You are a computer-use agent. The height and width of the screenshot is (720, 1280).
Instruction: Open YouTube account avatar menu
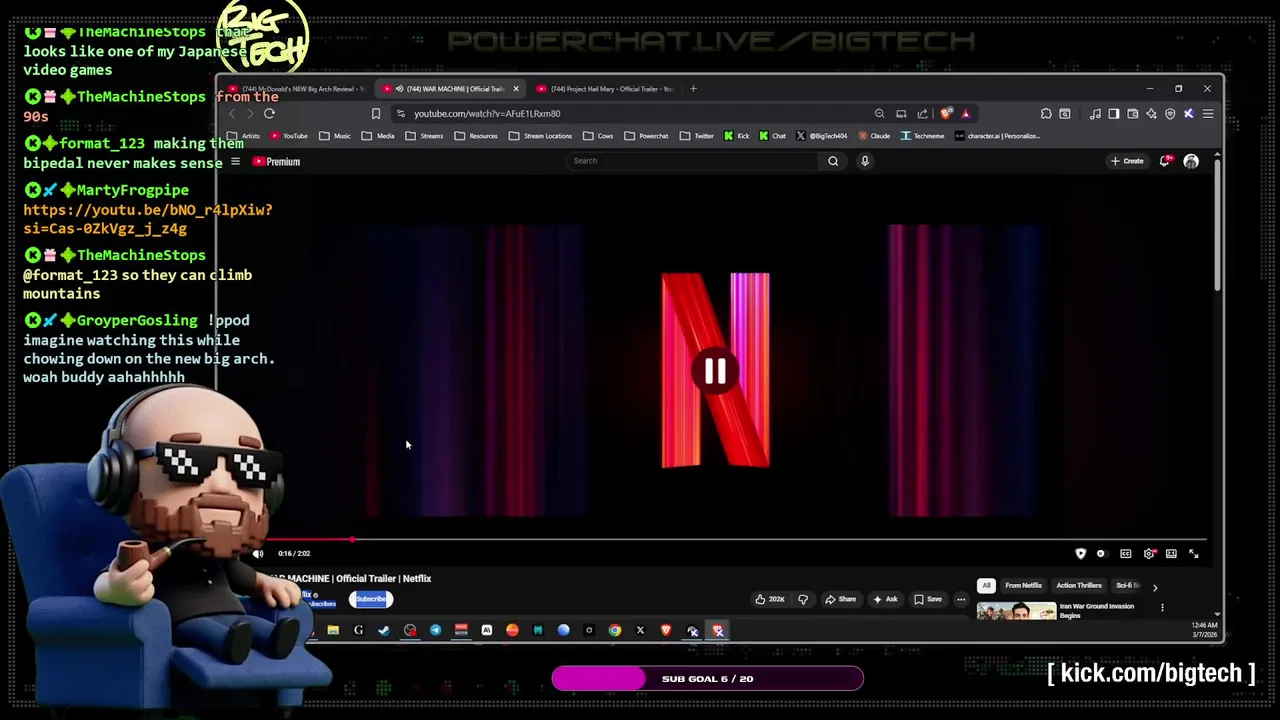point(1191,161)
